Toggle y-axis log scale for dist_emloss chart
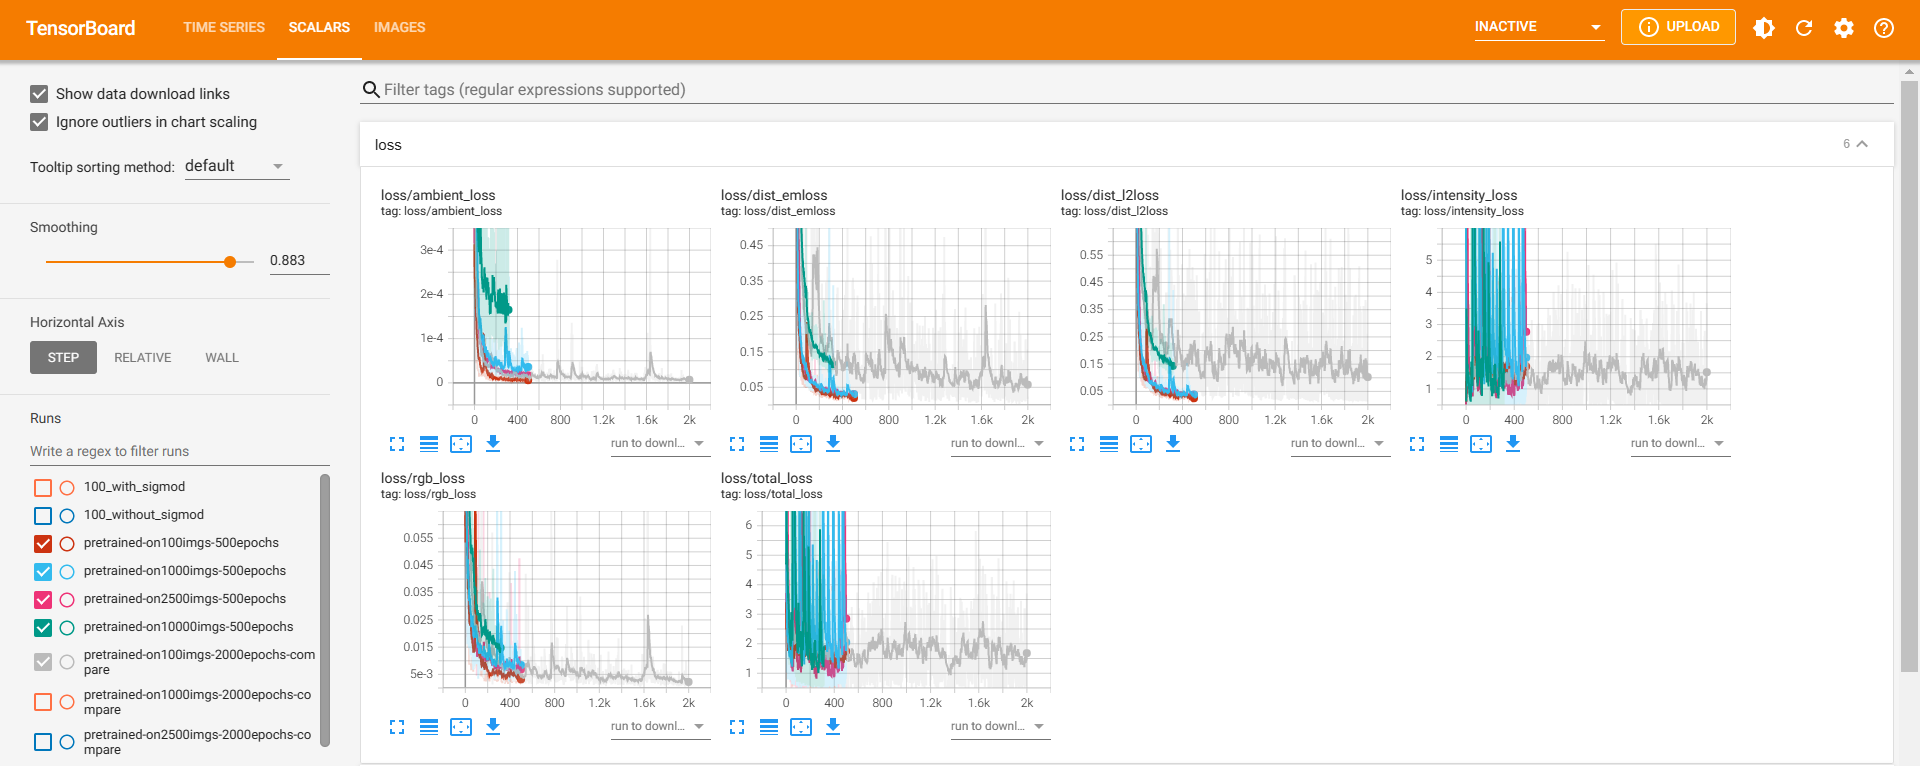The image size is (1920, 766). click(x=769, y=444)
